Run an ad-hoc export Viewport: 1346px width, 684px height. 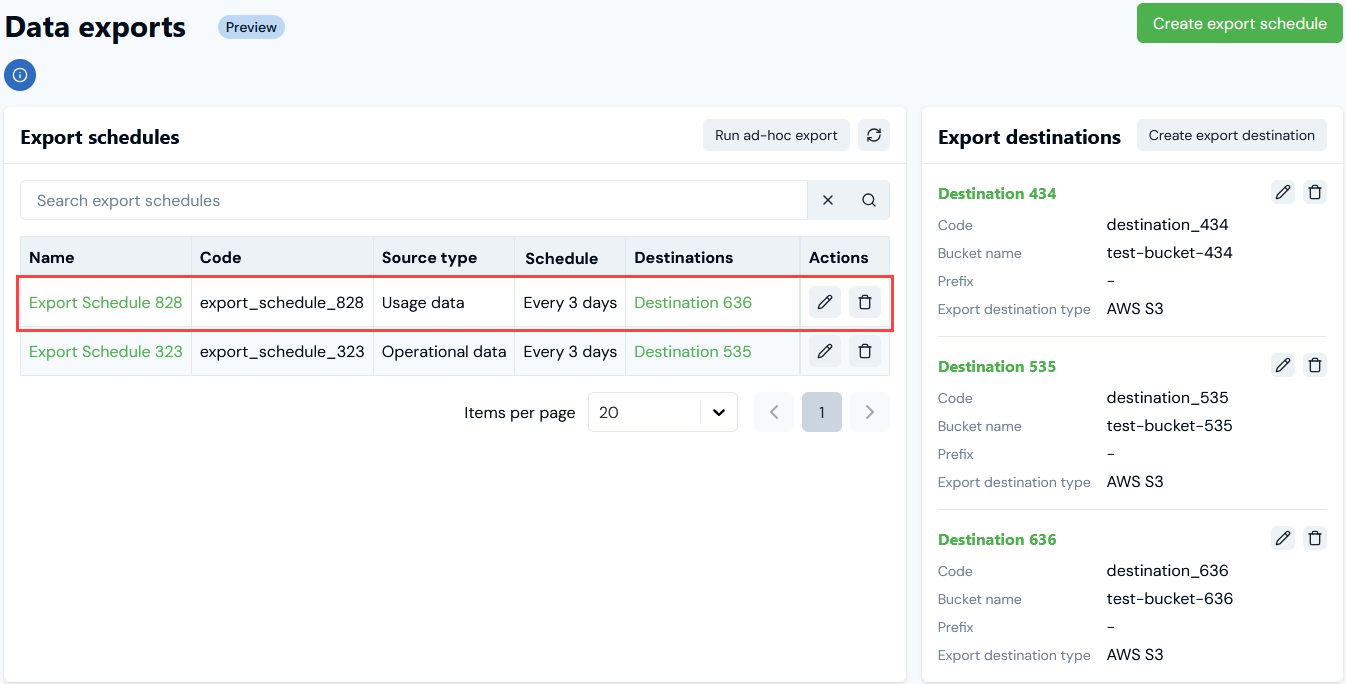coord(776,135)
